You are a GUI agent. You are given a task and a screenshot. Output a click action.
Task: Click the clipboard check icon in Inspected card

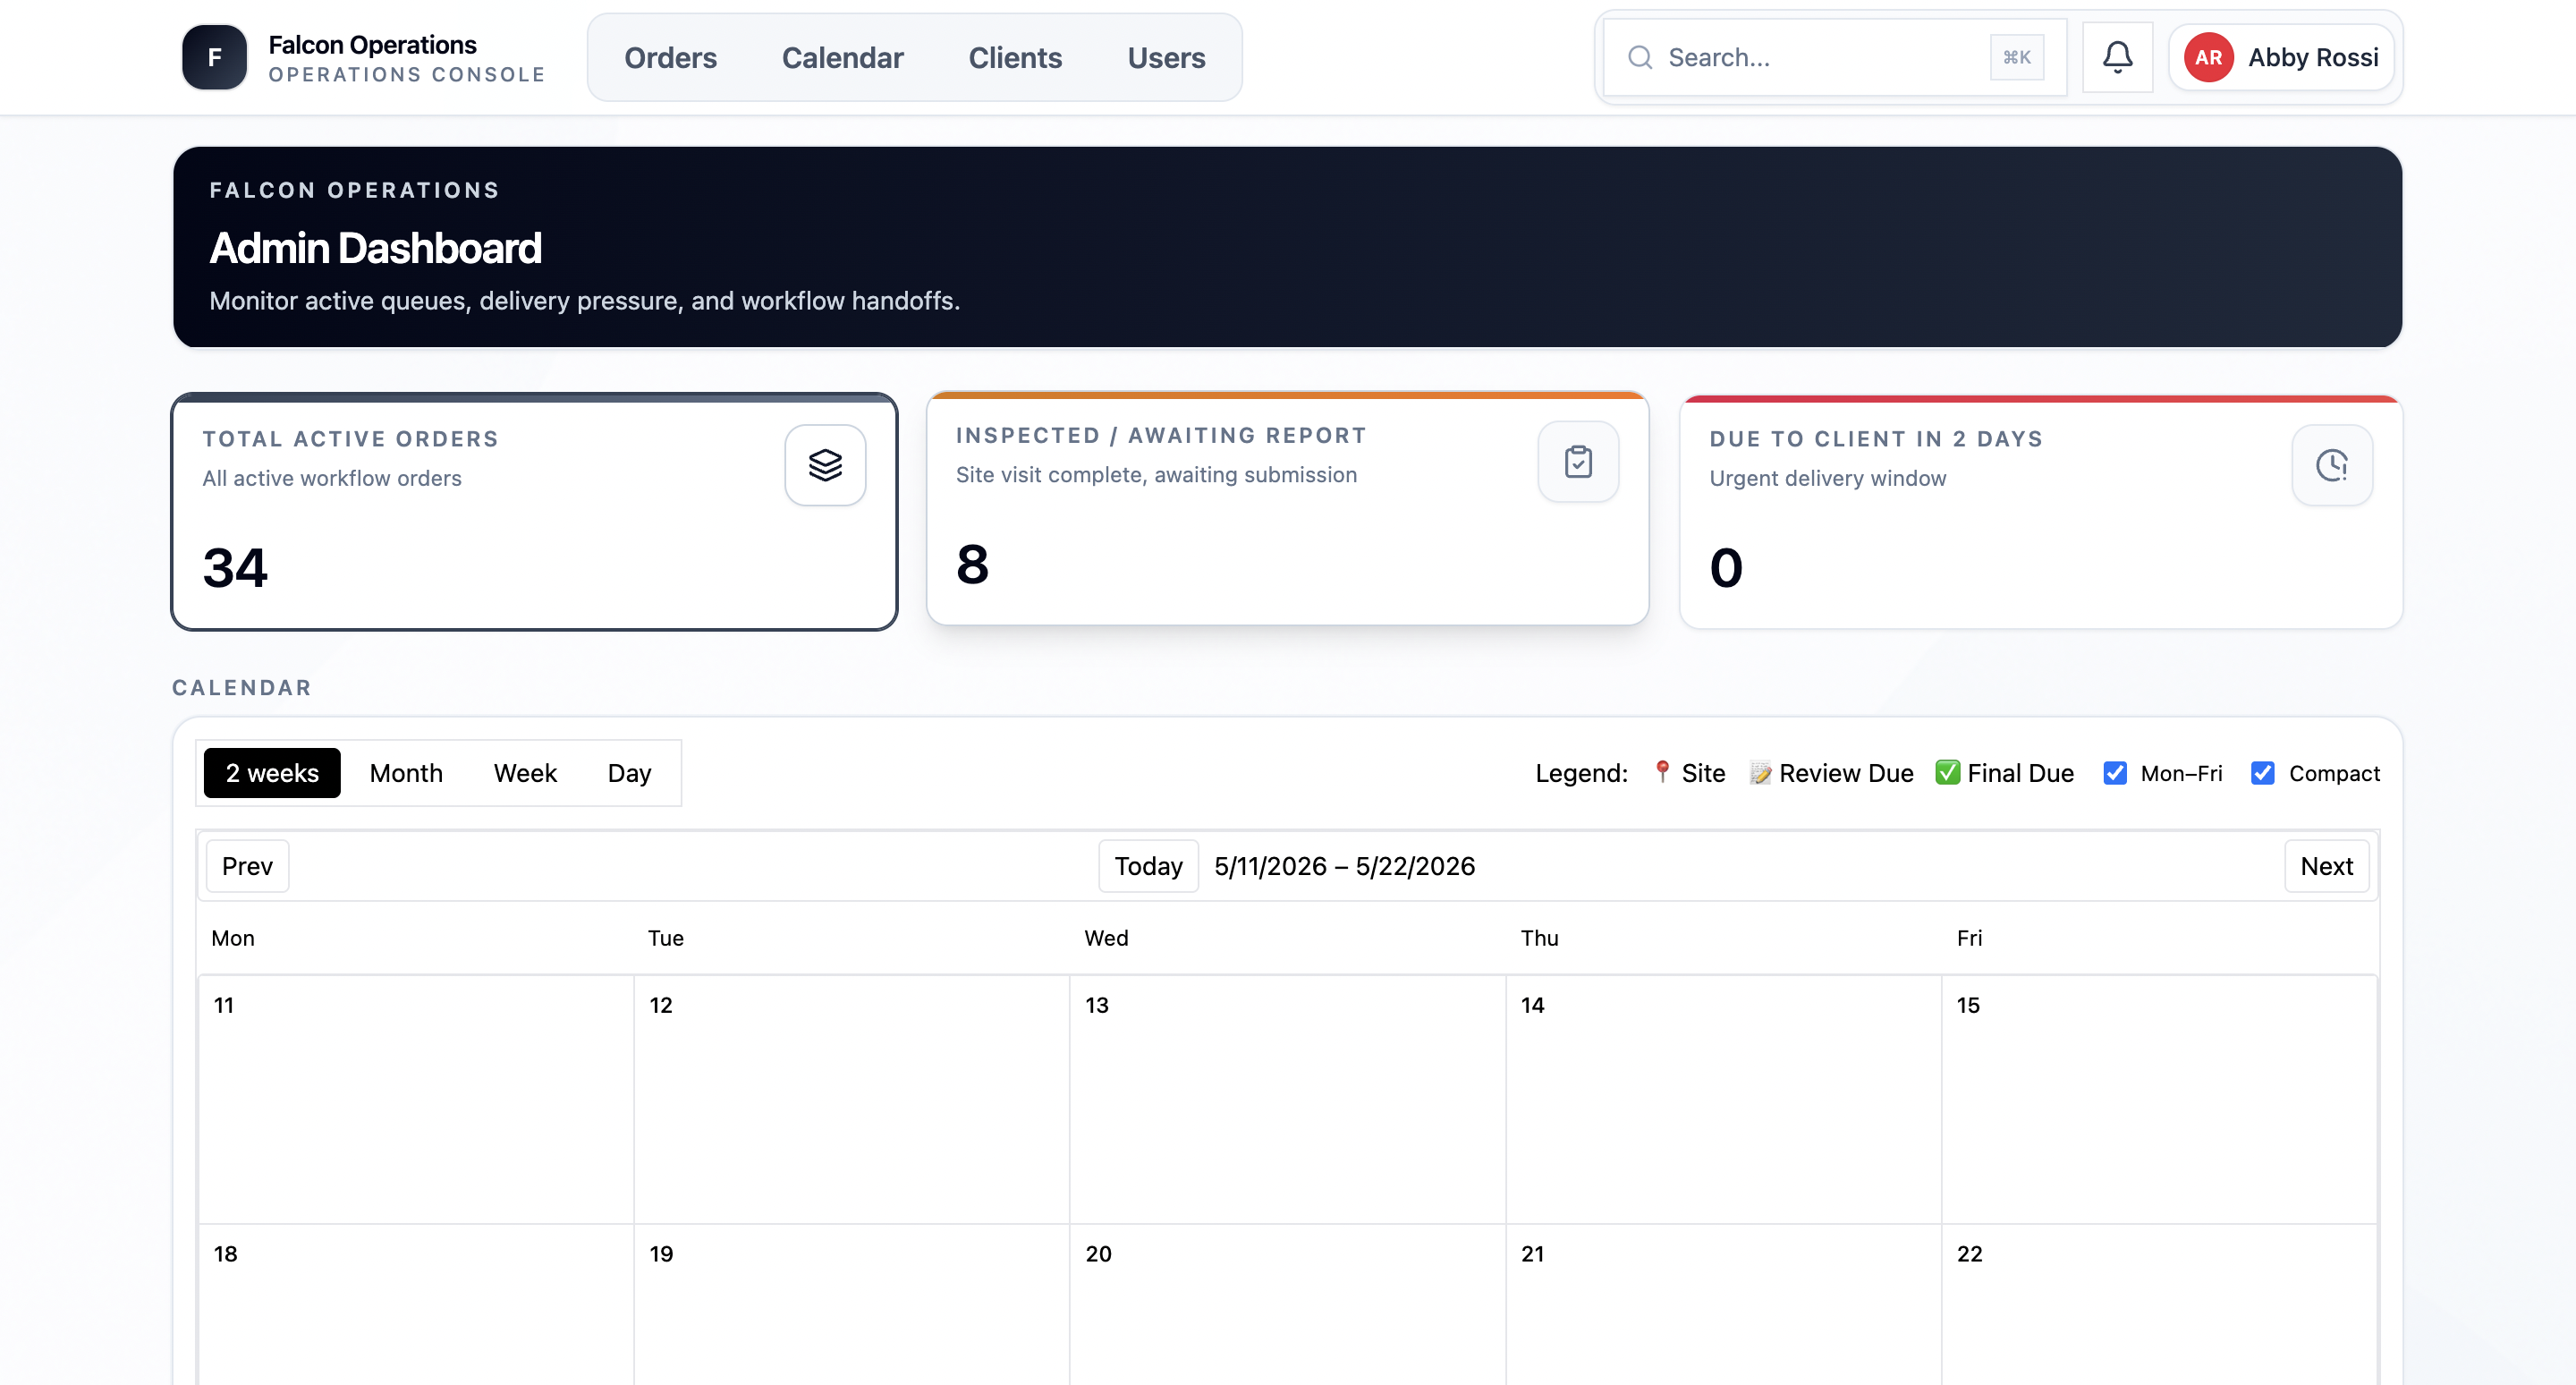tap(1578, 461)
